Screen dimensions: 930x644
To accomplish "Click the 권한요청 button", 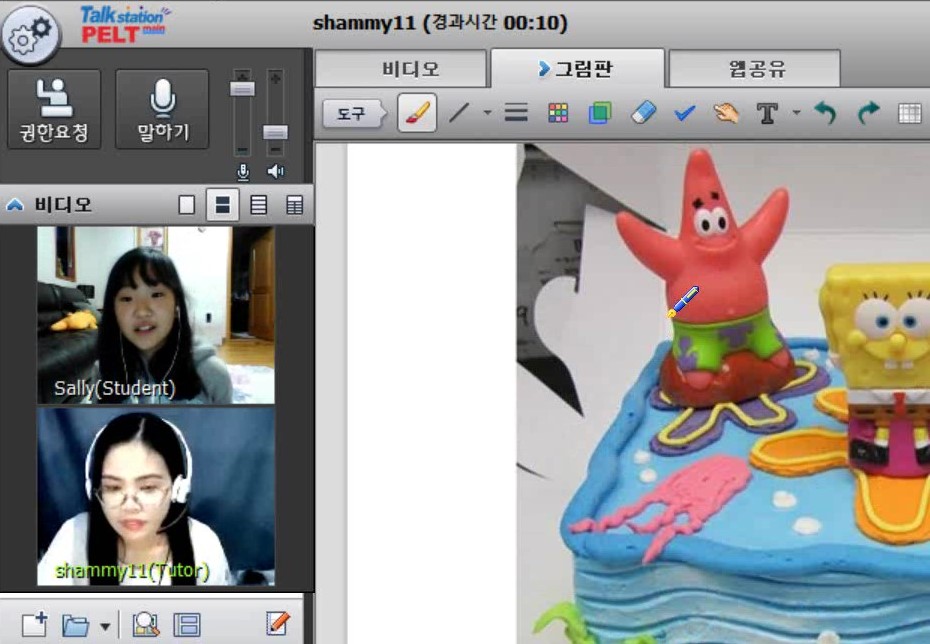I will 54,109.
